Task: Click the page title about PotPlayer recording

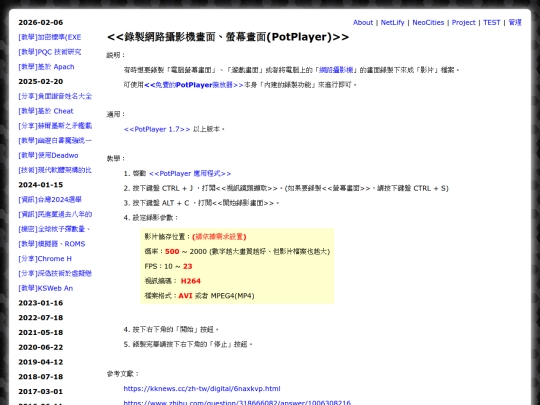Action: pyautogui.click(x=228, y=37)
